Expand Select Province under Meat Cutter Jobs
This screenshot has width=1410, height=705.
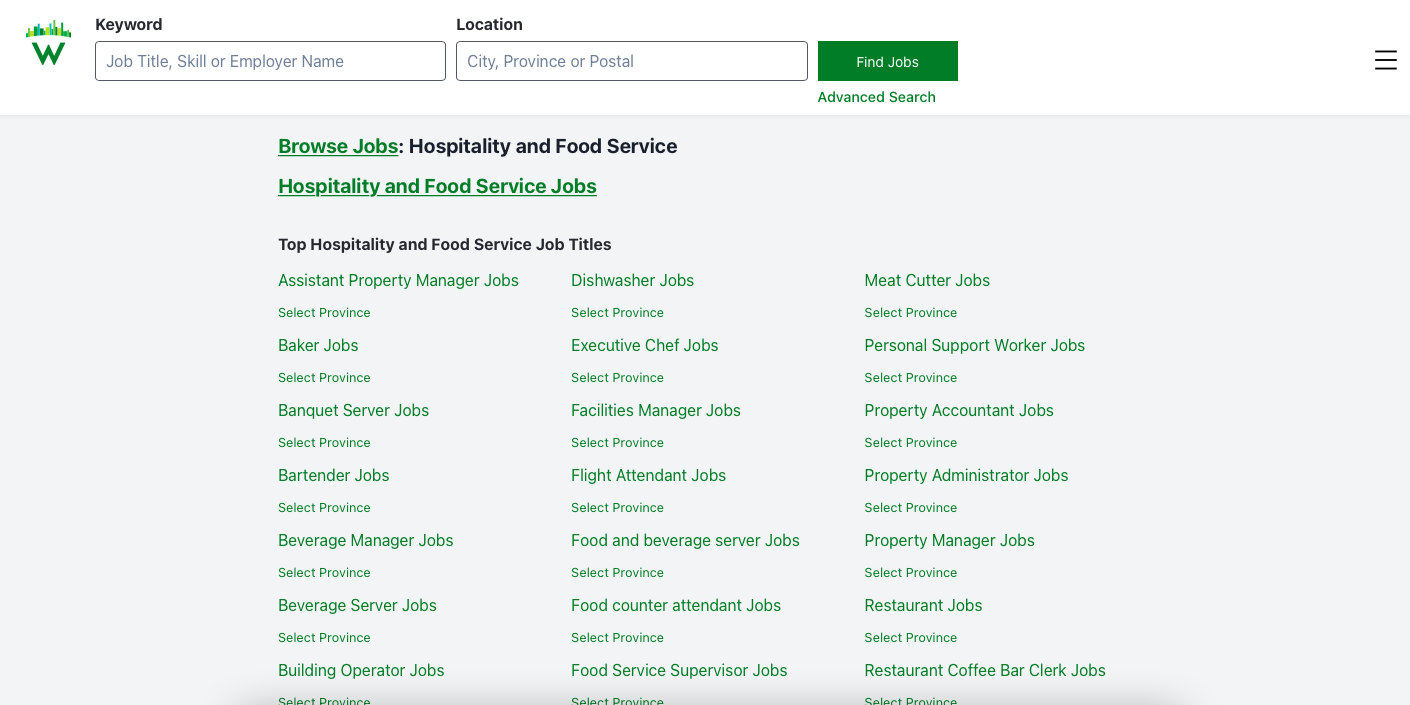click(910, 313)
